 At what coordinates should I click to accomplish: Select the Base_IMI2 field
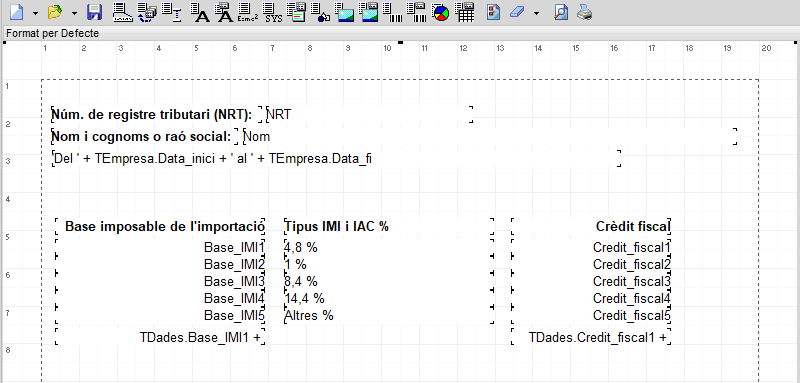click(160, 264)
